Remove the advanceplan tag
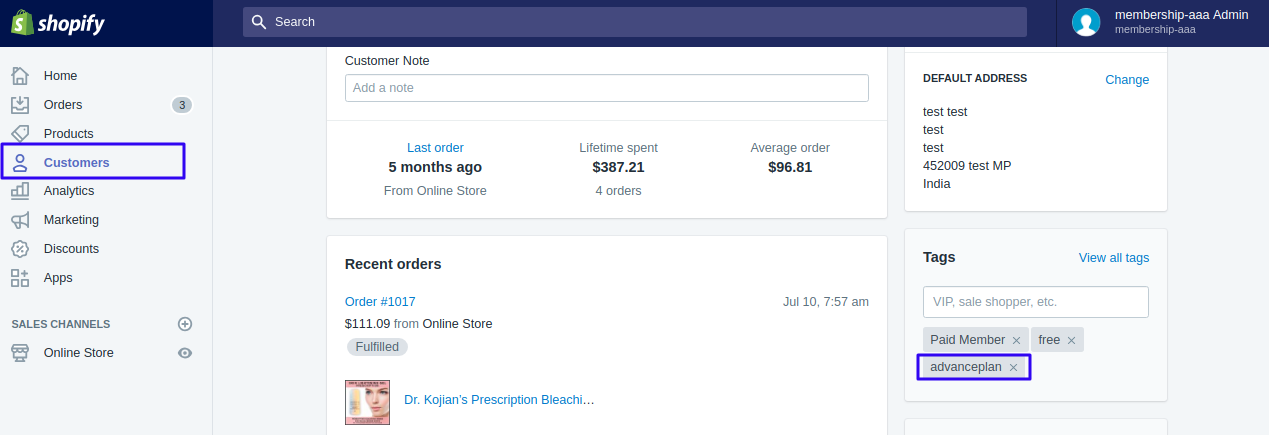The width and height of the screenshot is (1269, 435). click(x=1013, y=368)
